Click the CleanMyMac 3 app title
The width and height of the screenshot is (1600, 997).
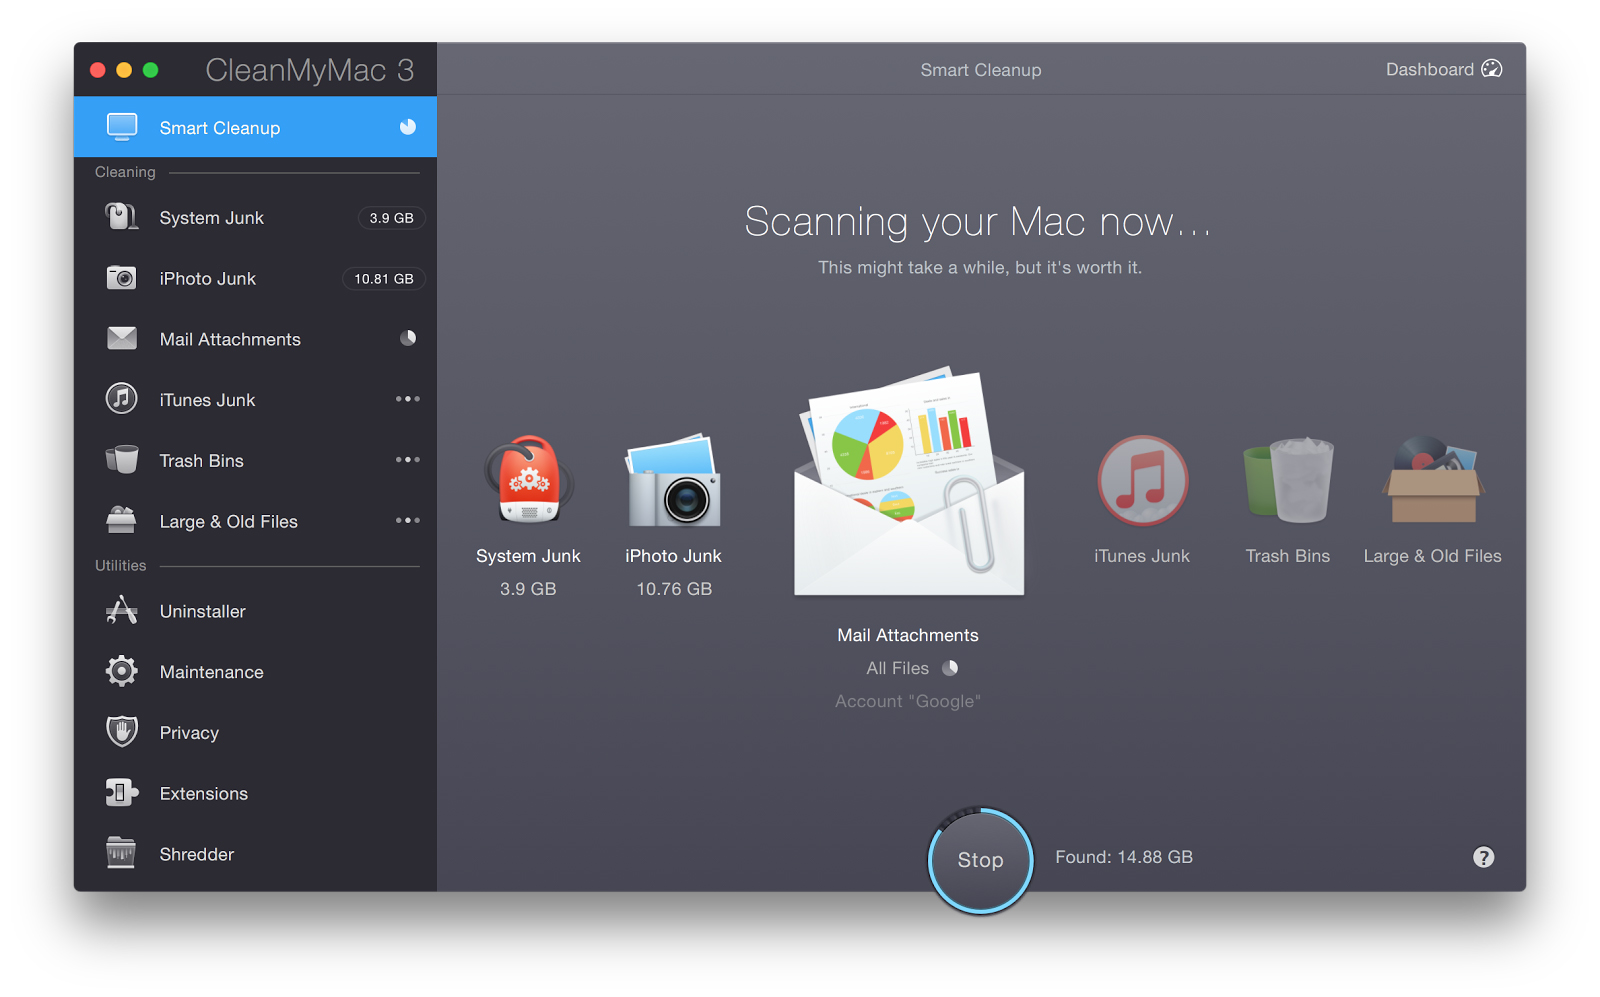coord(309,70)
